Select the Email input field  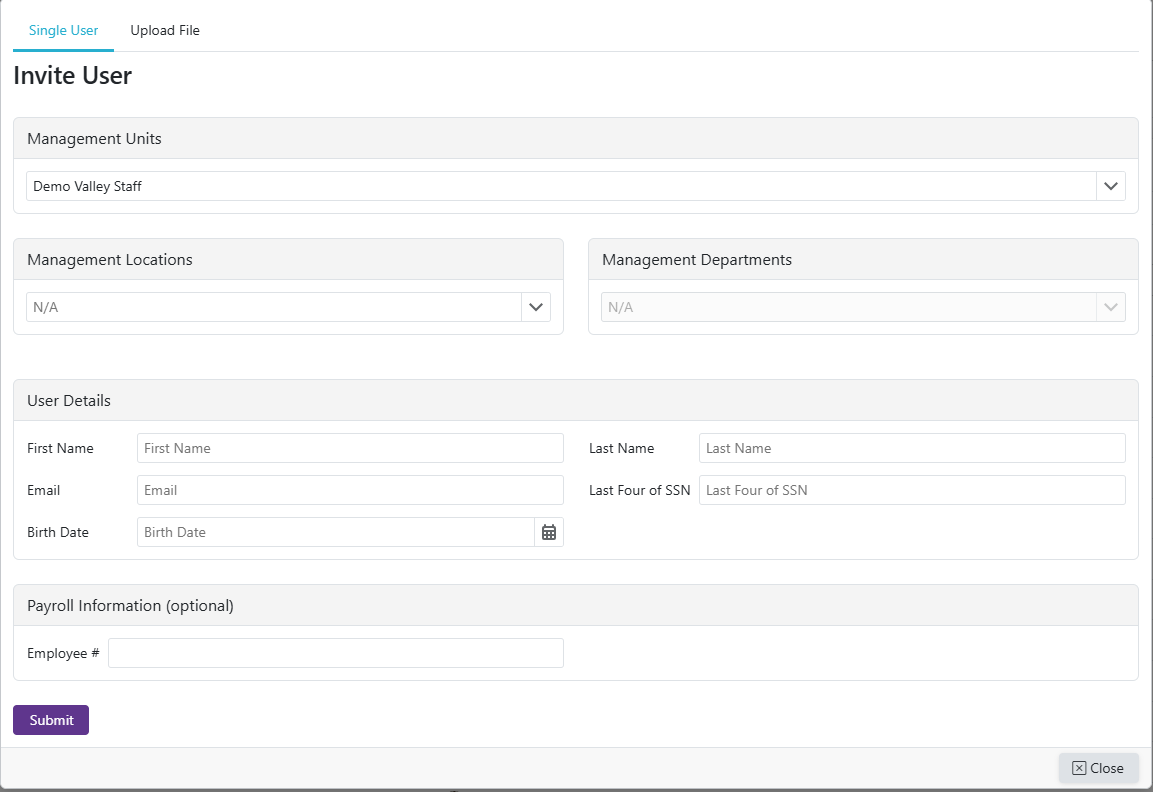coord(350,490)
